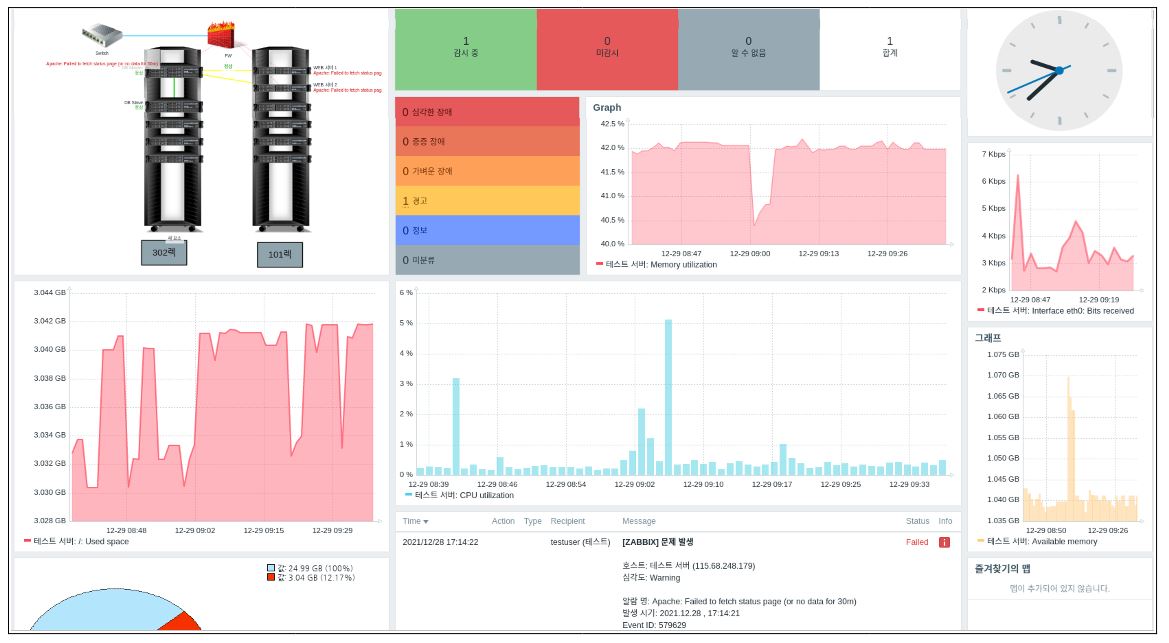1169x643 pixels.
Task: Click the testuser (테스트) recipient
Action: coord(580,542)
